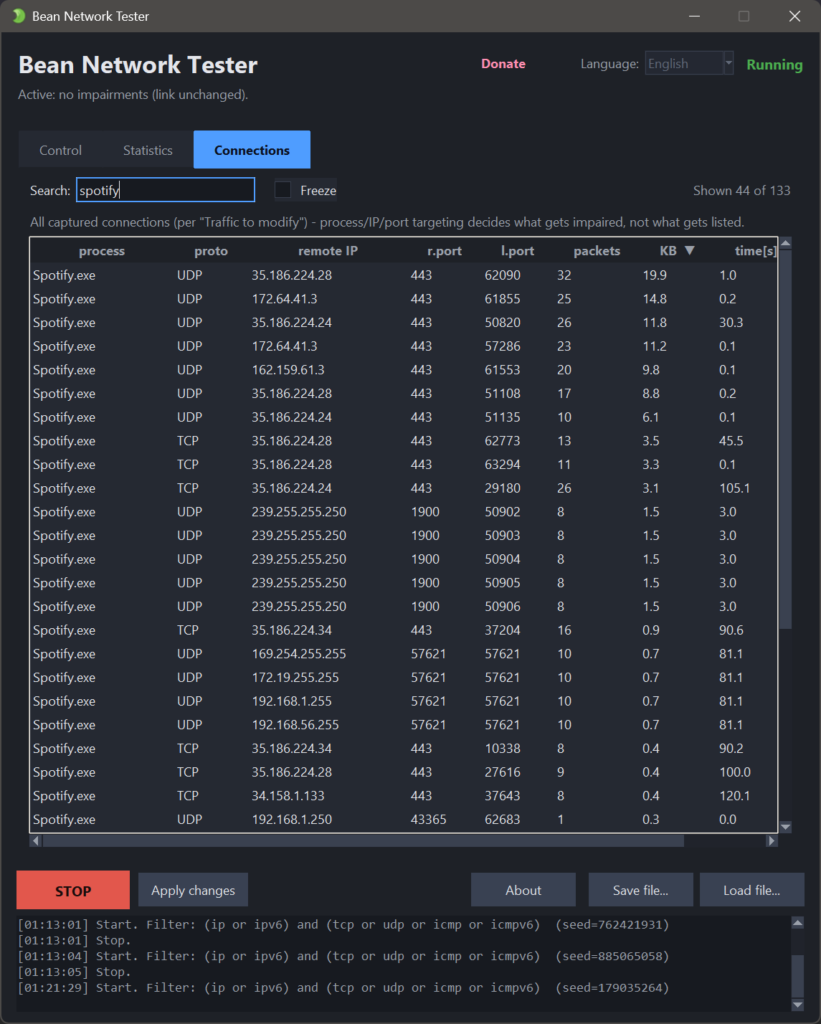The image size is (821, 1024).
Task: Click table scroll down arrow
Action: [x=786, y=827]
